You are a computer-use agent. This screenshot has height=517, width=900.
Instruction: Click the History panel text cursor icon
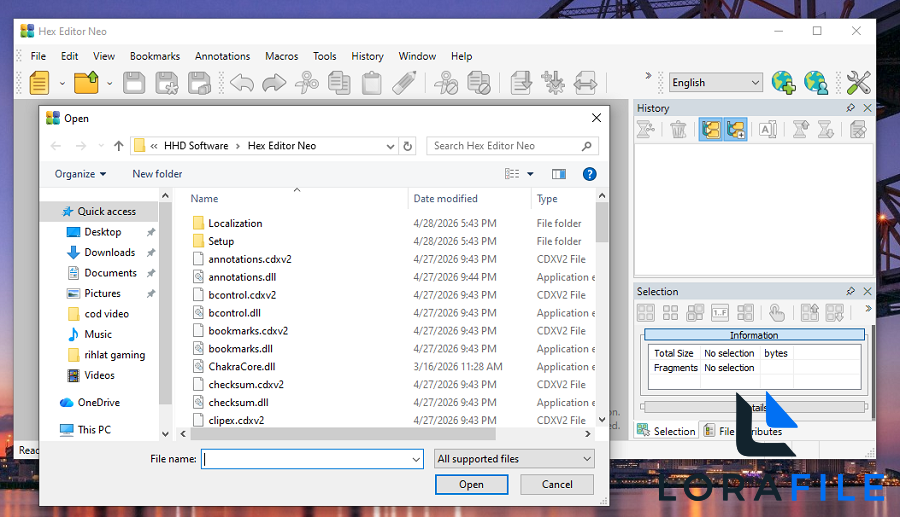coord(768,130)
